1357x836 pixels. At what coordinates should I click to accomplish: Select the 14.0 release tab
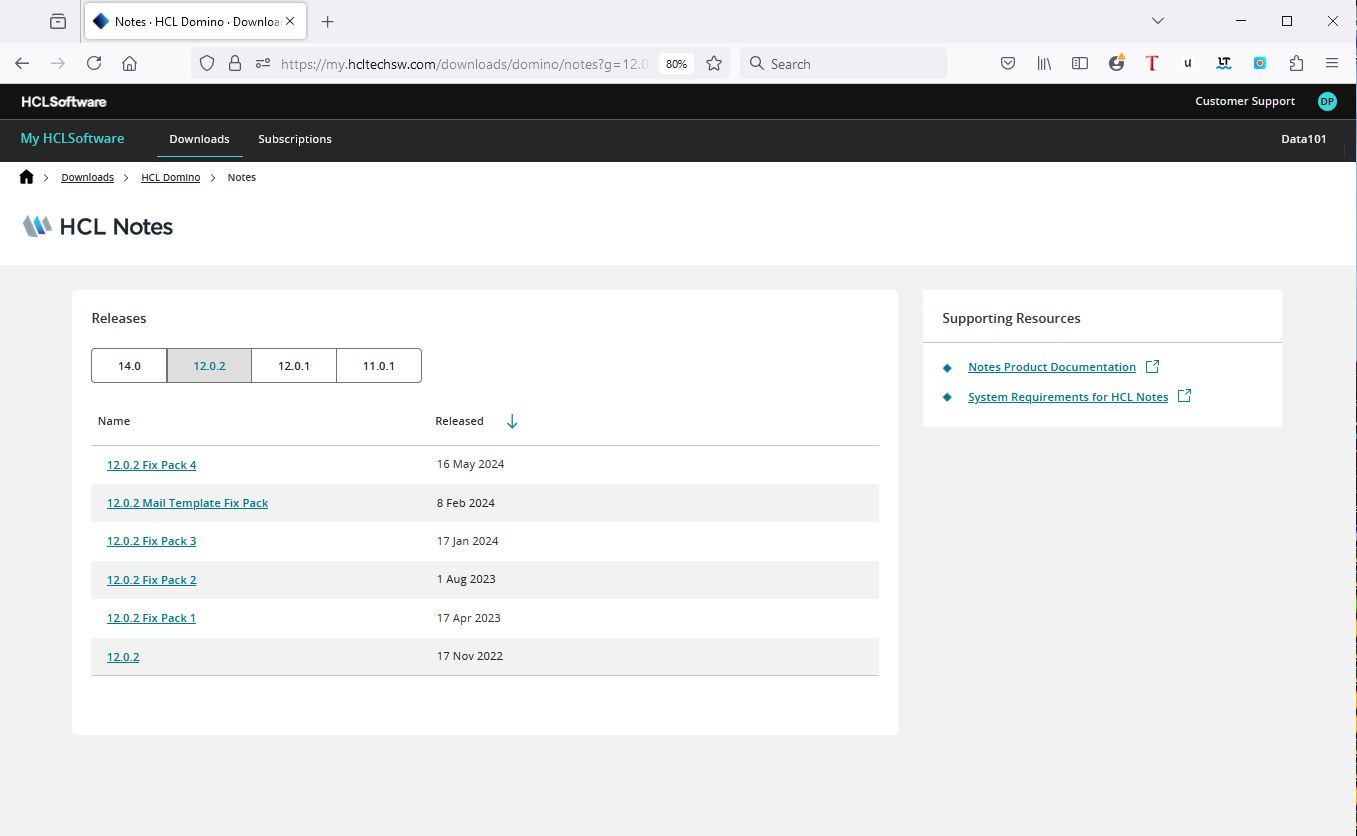click(129, 366)
